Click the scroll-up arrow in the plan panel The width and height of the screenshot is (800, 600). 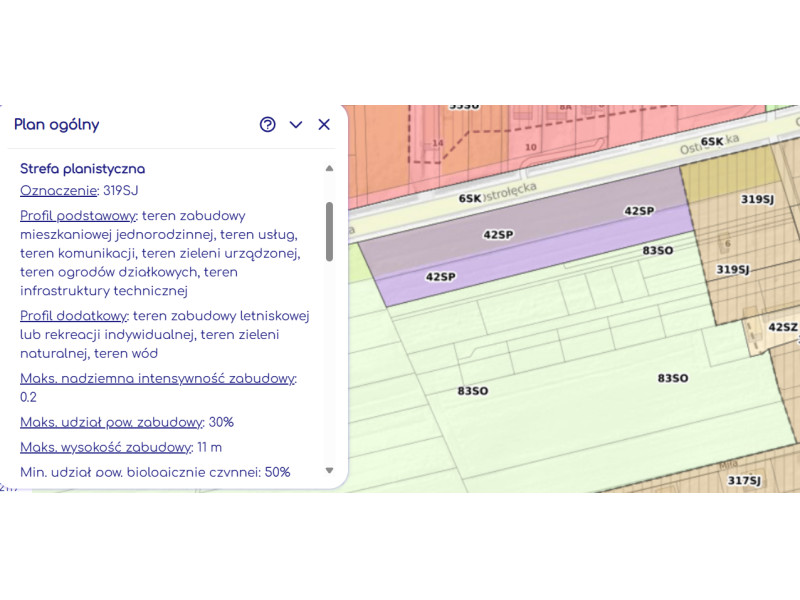330,168
